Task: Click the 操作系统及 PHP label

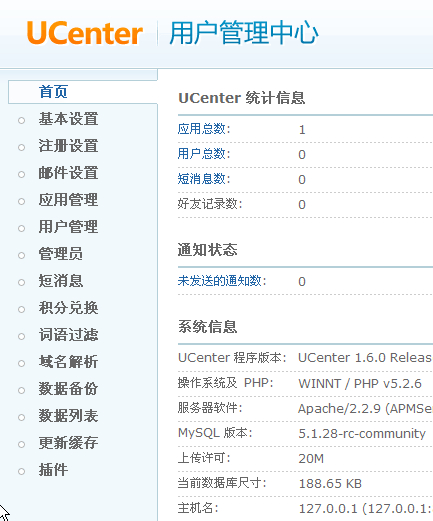Action: click(226, 383)
